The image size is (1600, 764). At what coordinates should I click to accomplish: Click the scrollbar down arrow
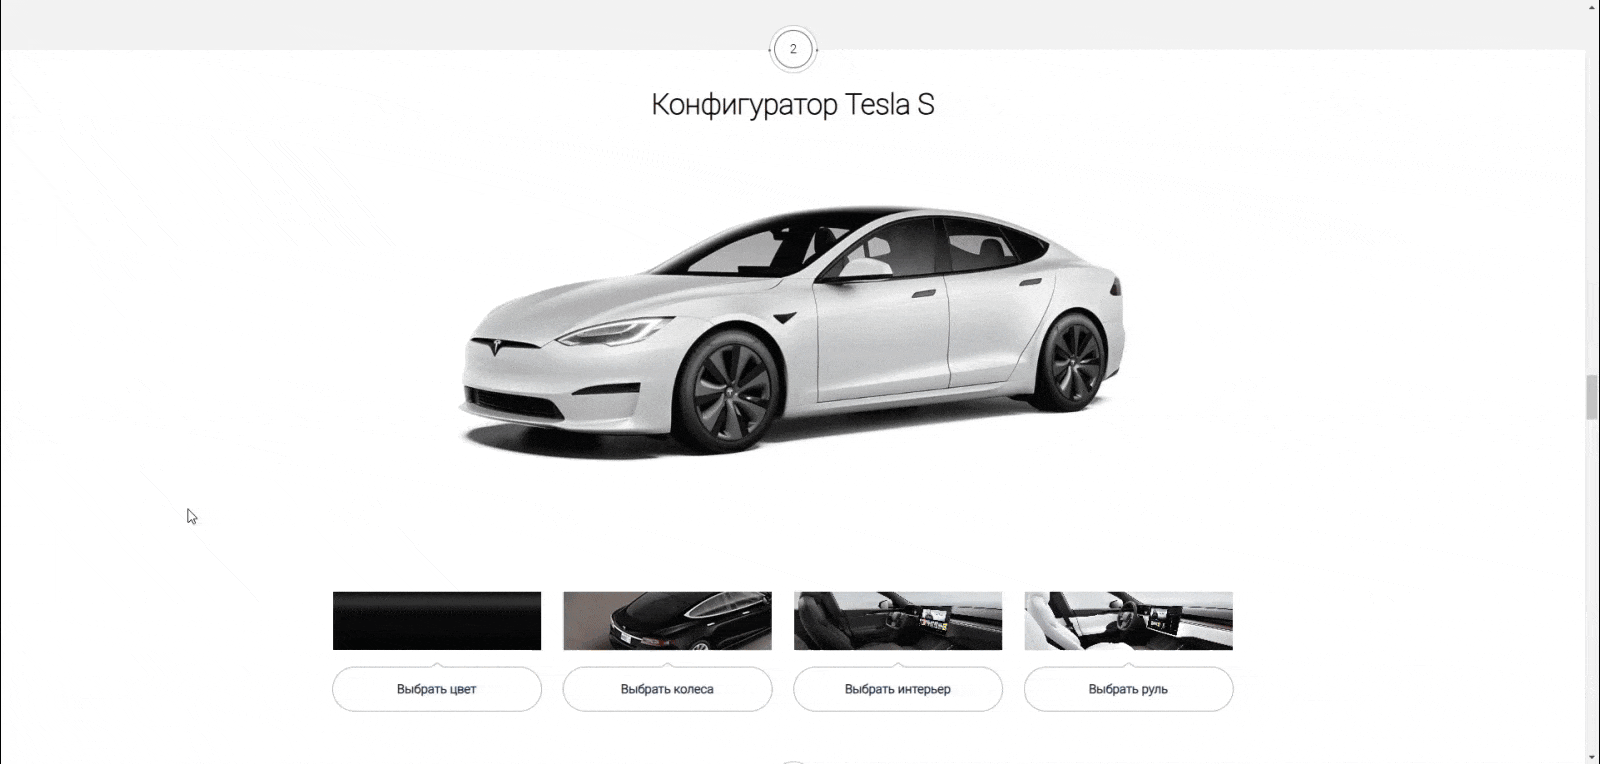click(x=1592, y=757)
